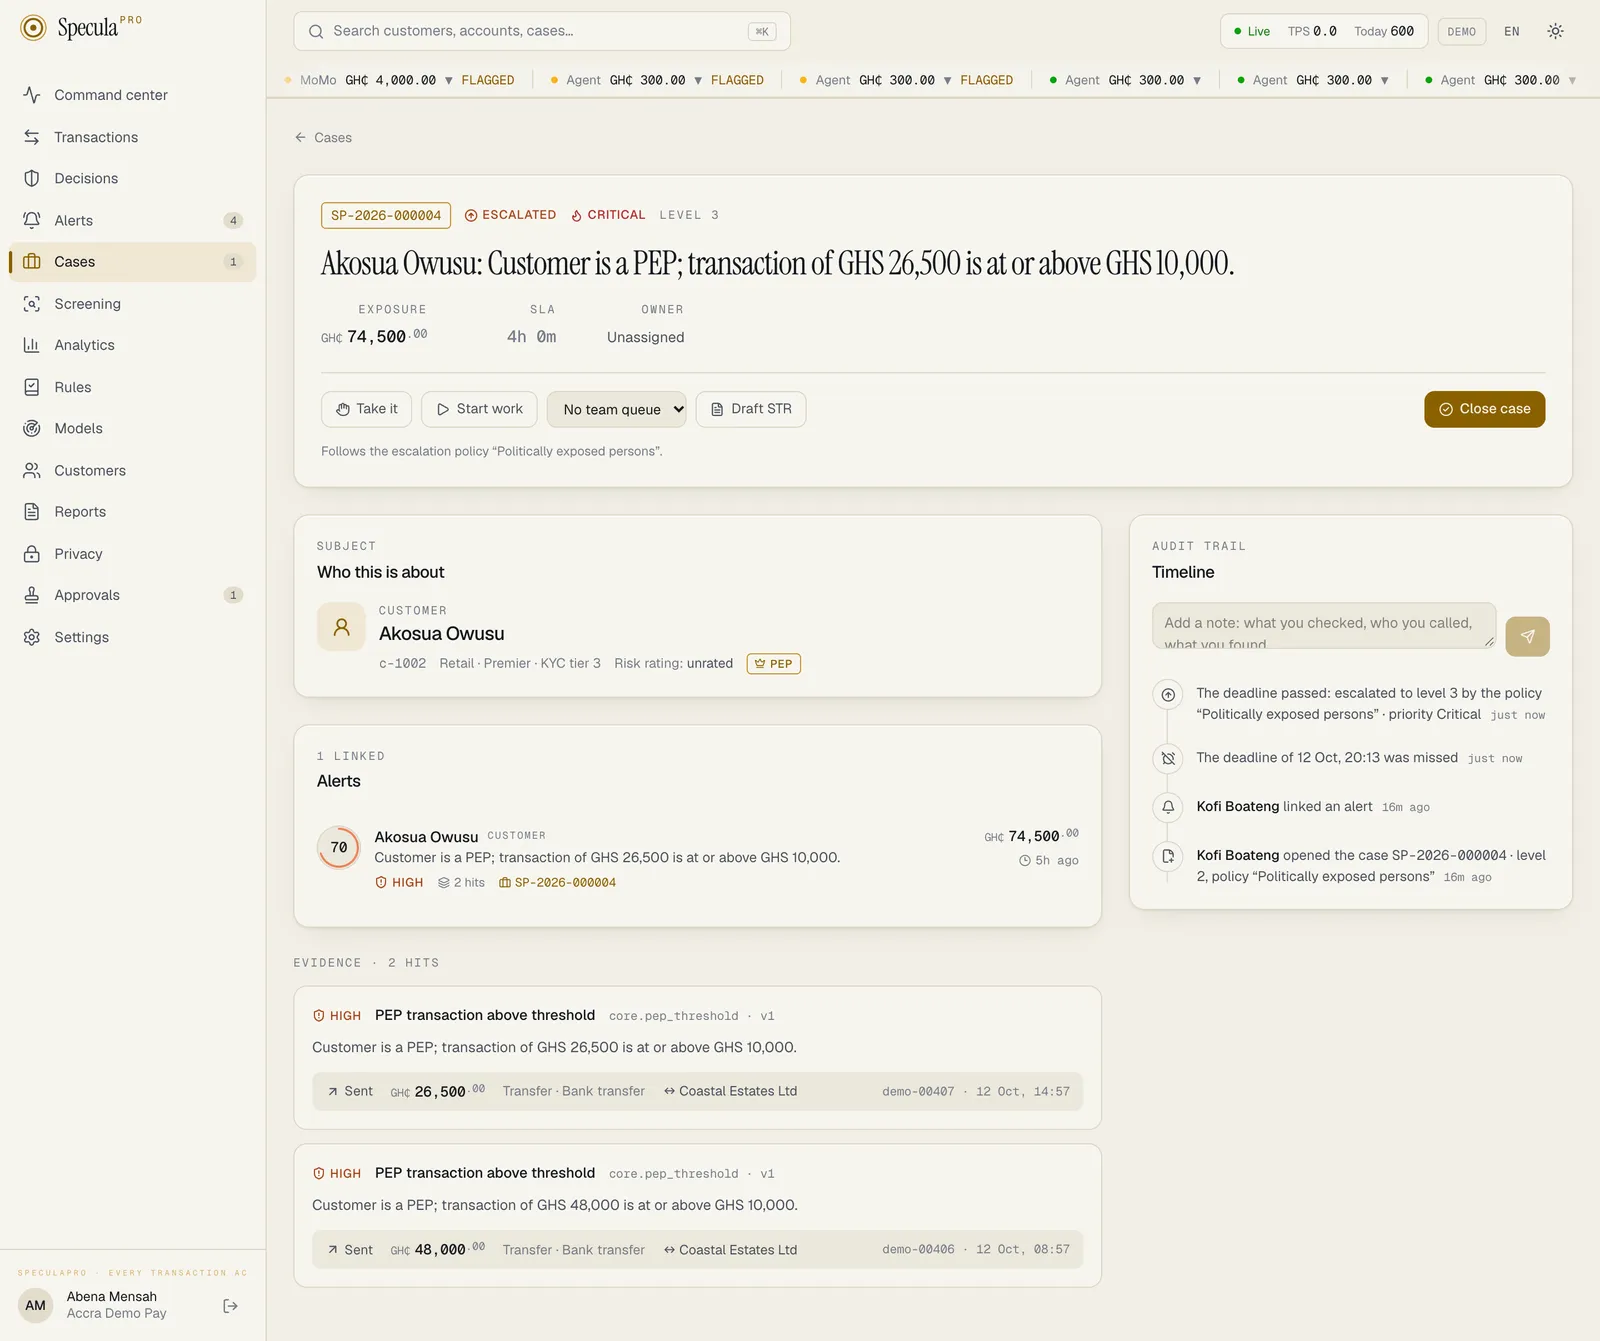Click the Rules checklist icon
Screen dimensions: 1600x1341
pos(32,387)
